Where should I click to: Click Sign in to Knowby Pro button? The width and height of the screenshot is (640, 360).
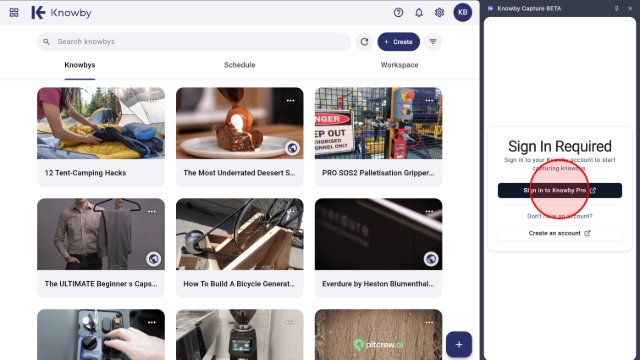pos(560,190)
